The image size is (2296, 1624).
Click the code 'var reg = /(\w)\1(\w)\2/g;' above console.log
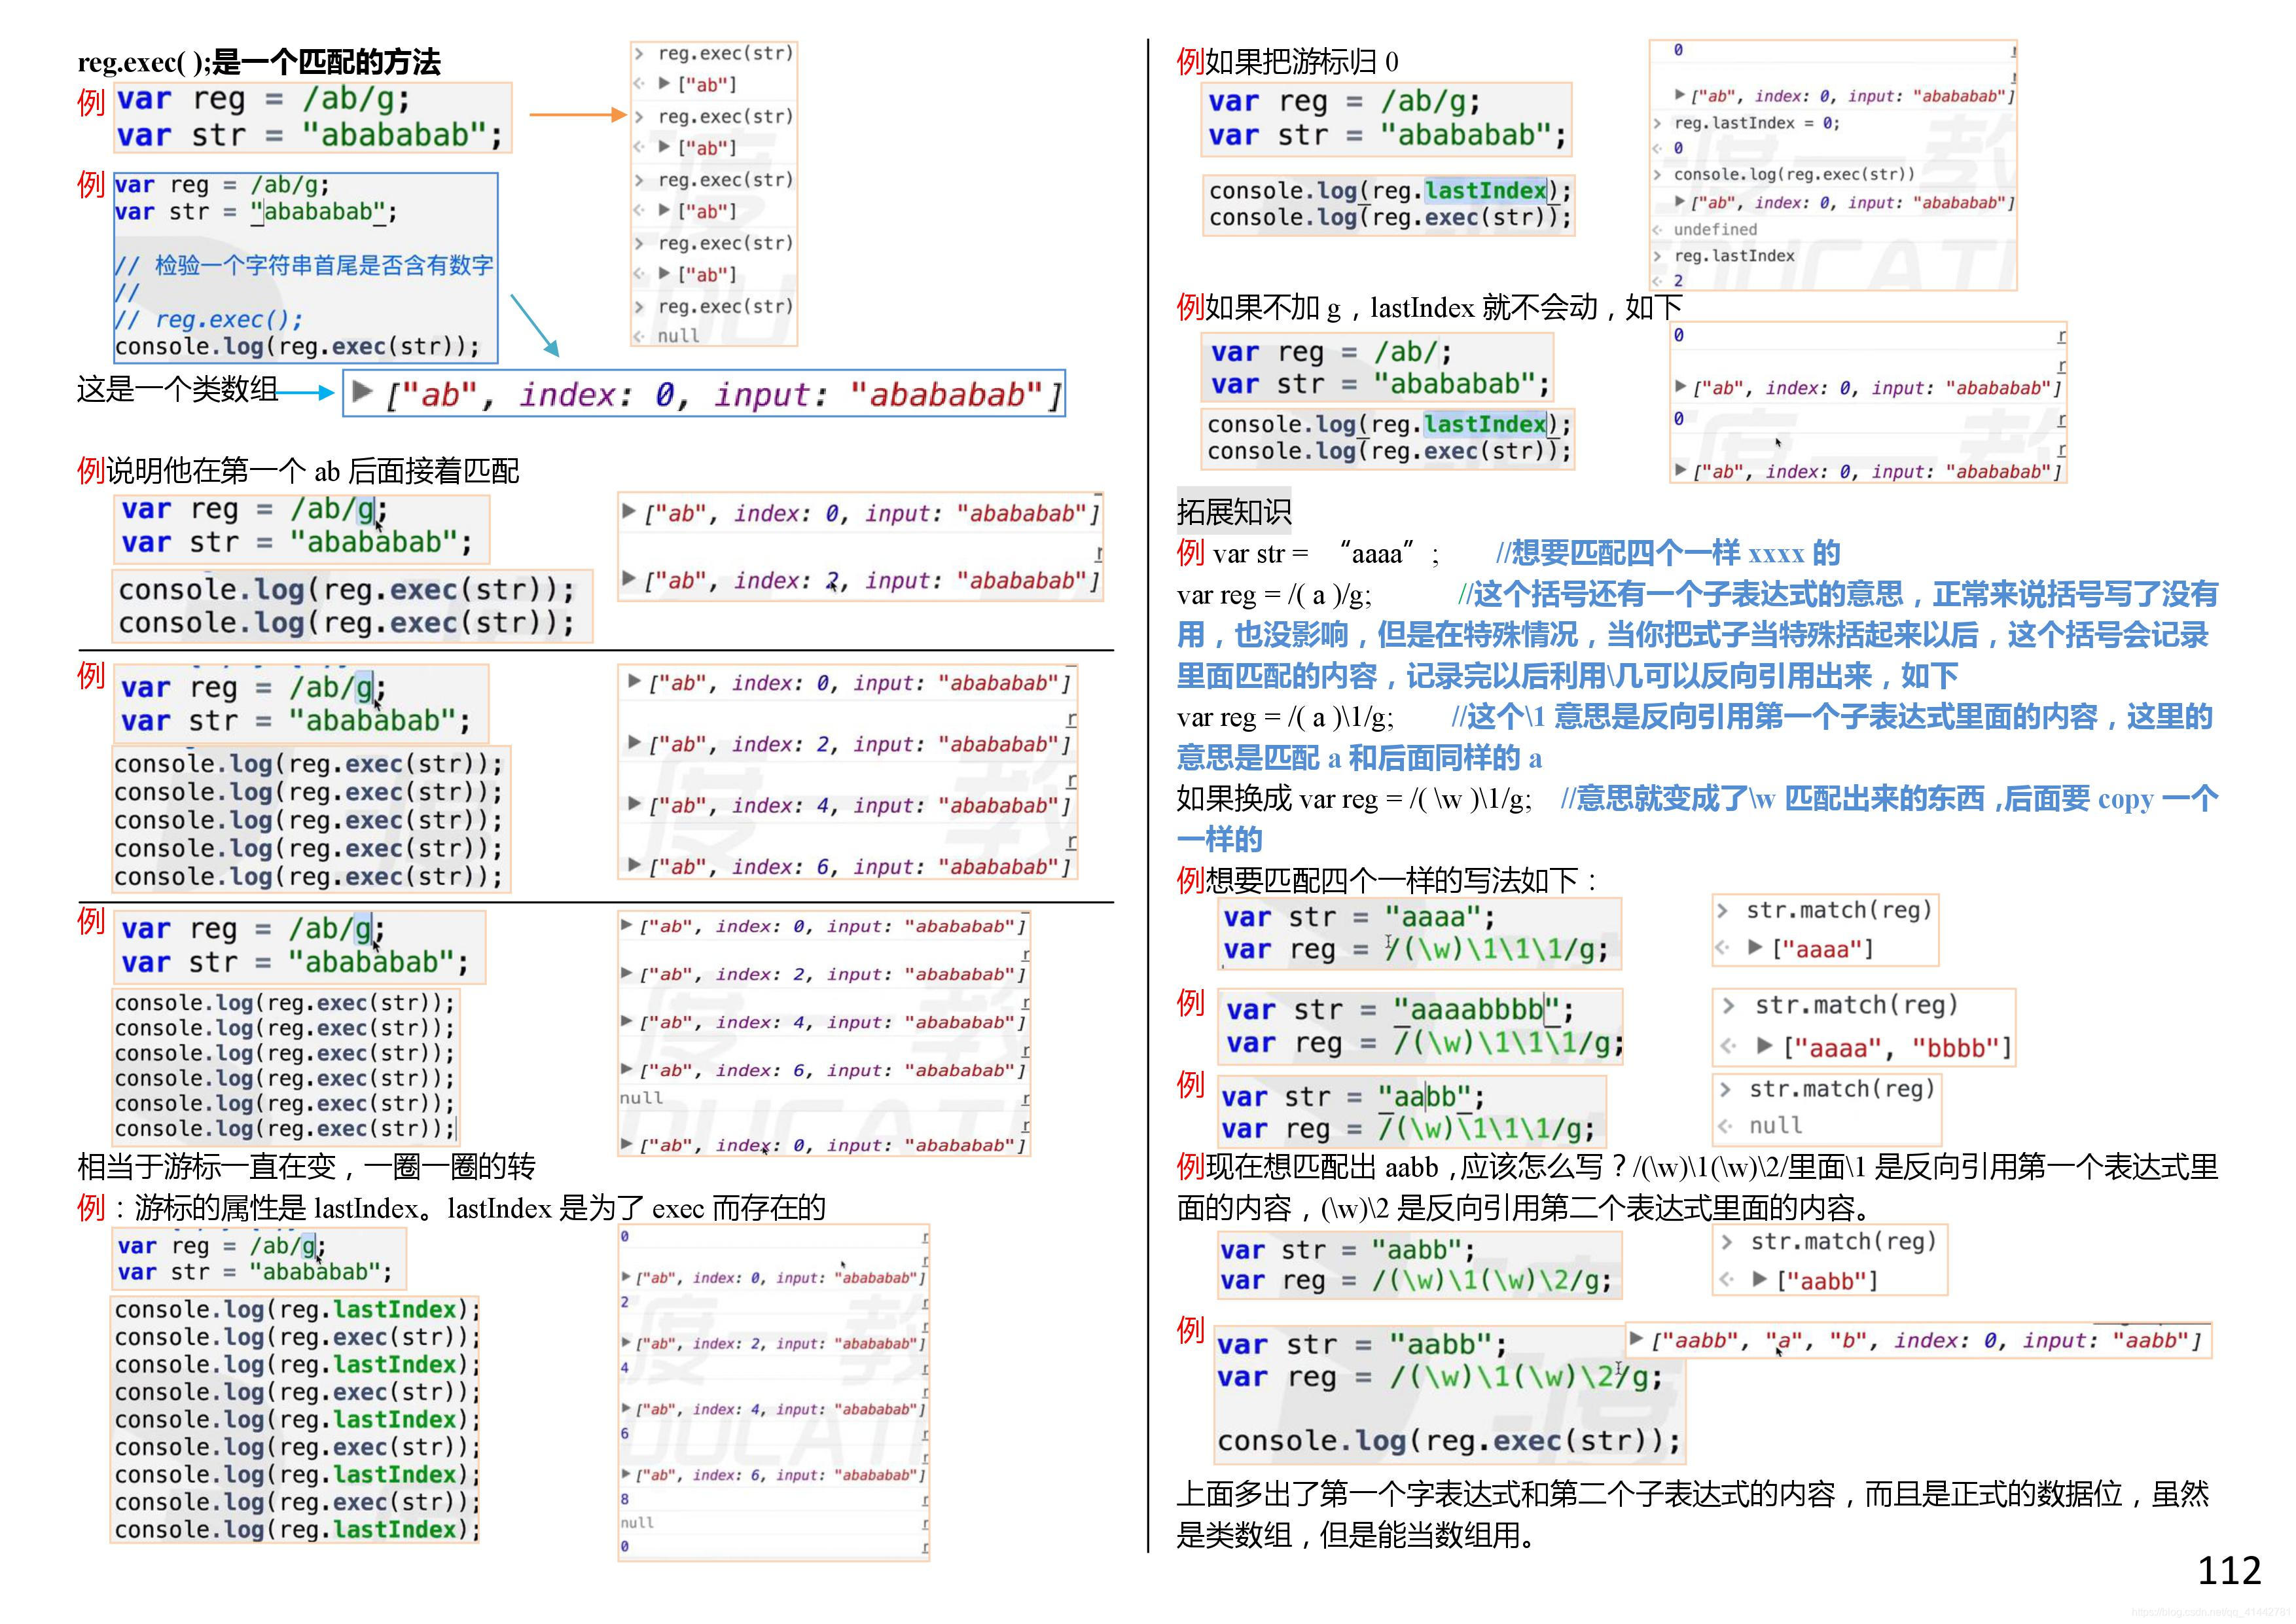coord(1439,1377)
